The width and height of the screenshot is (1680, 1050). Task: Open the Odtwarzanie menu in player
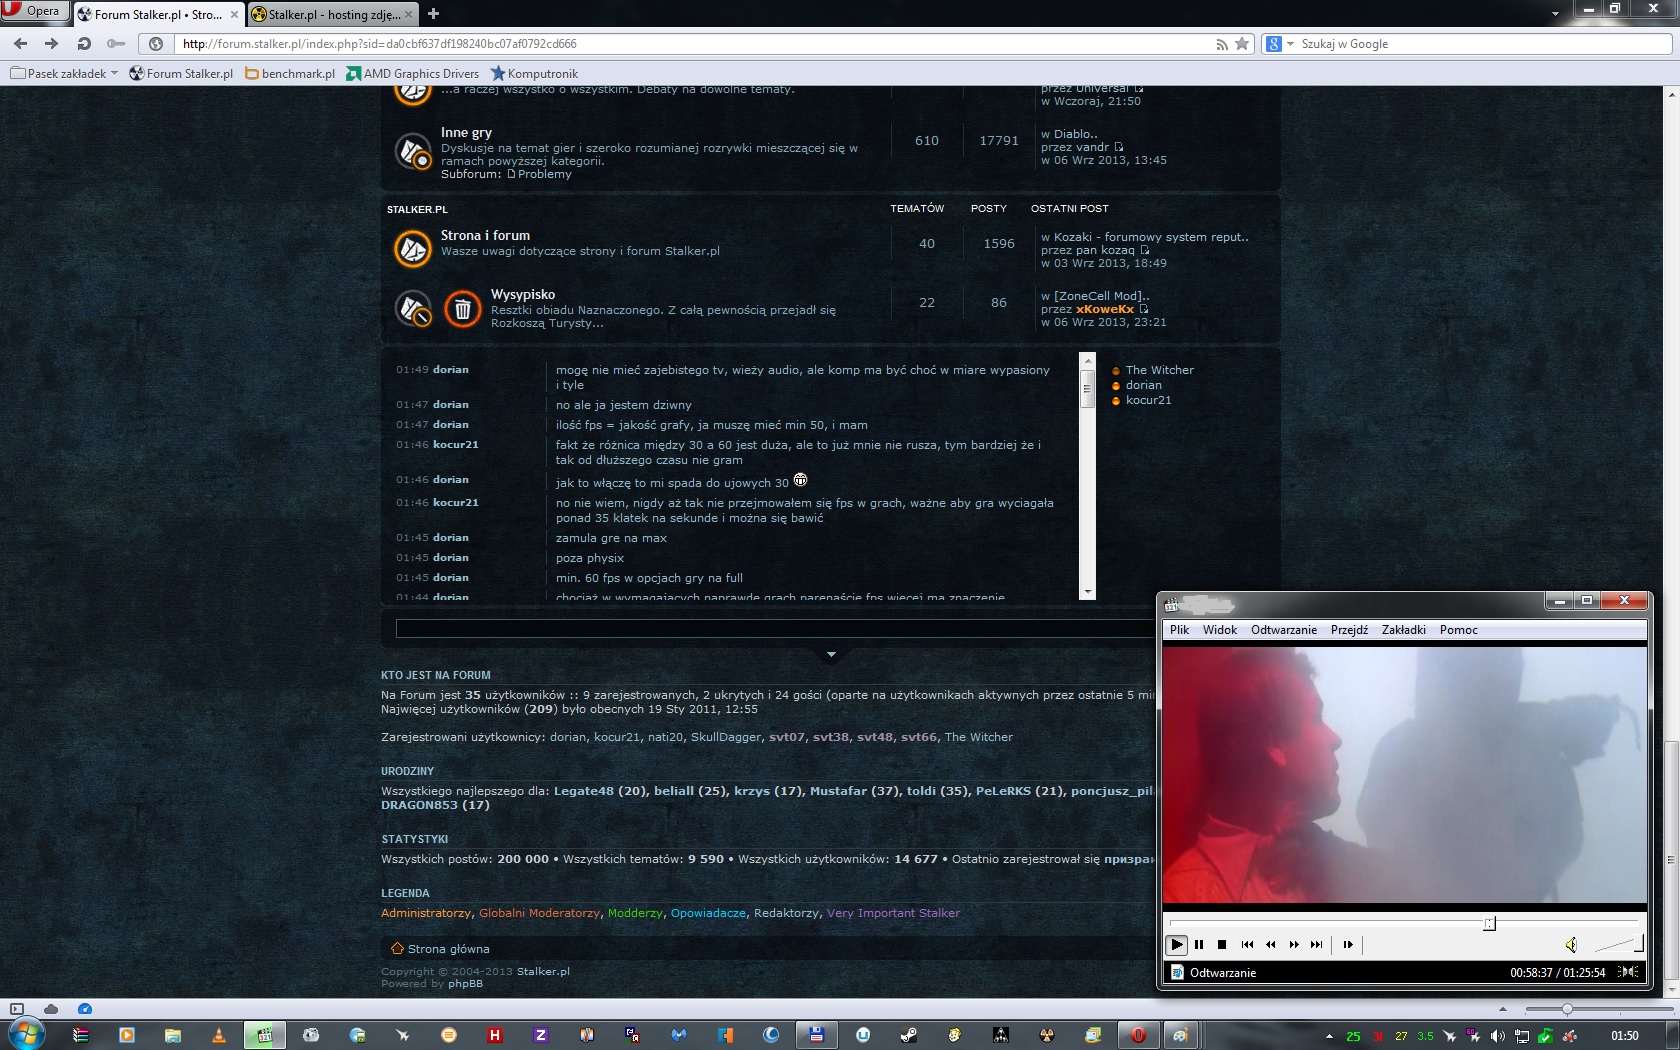pos(1283,630)
